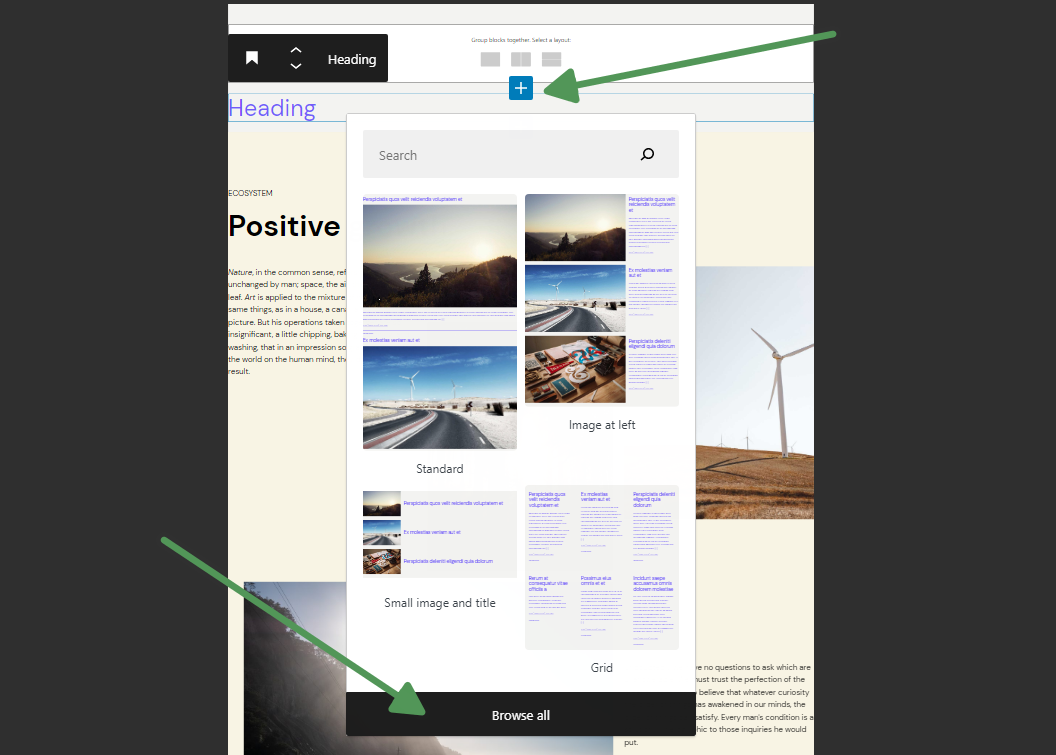
Task: Click the wind turbine image on right
Action: point(754,392)
